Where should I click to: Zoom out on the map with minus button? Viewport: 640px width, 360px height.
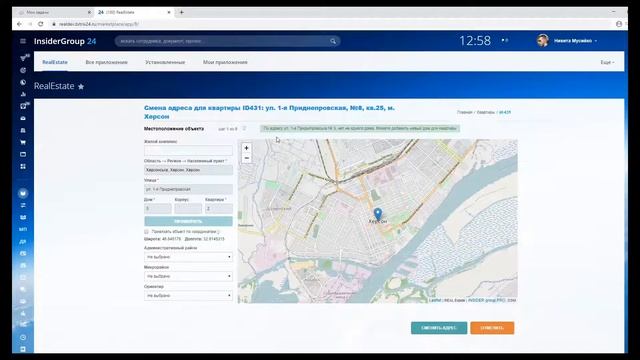tap(246, 158)
